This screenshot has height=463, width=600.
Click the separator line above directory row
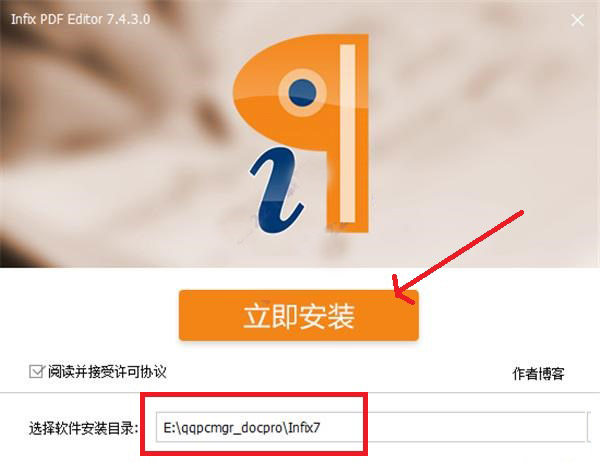click(300, 392)
